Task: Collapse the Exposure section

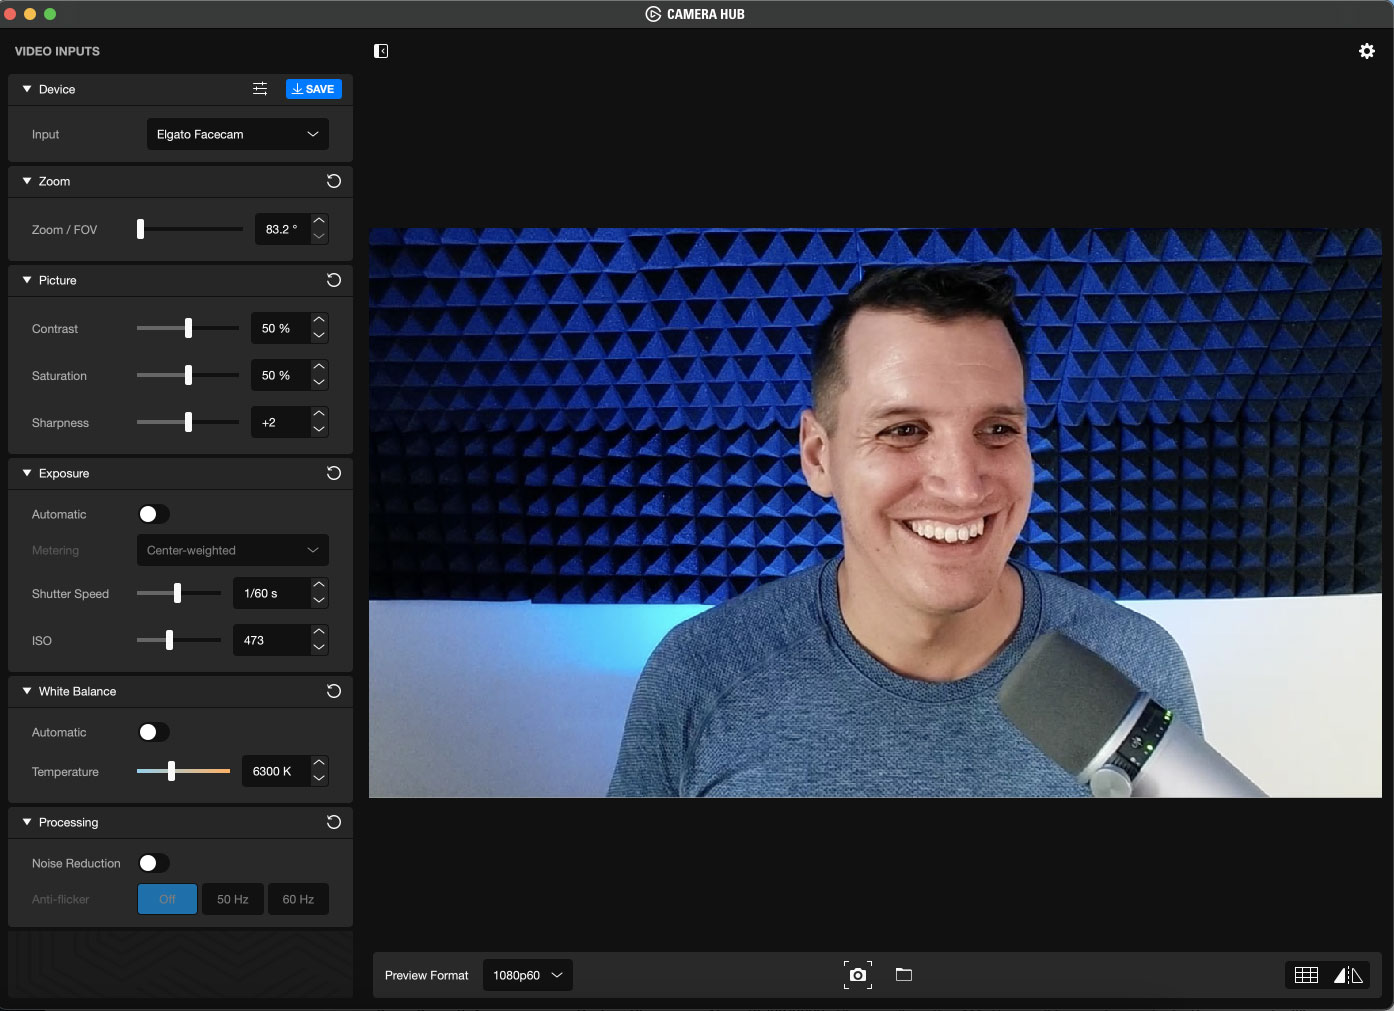Action: pyautogui.click(x=27, y=473)
